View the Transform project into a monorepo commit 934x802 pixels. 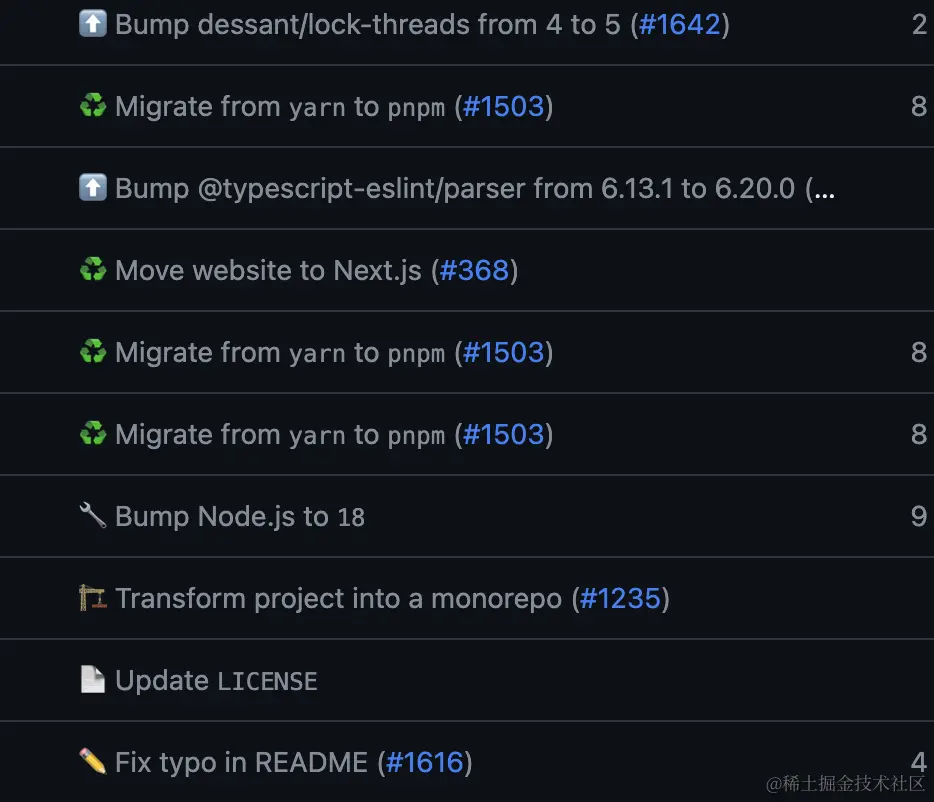tap(340, 598)
